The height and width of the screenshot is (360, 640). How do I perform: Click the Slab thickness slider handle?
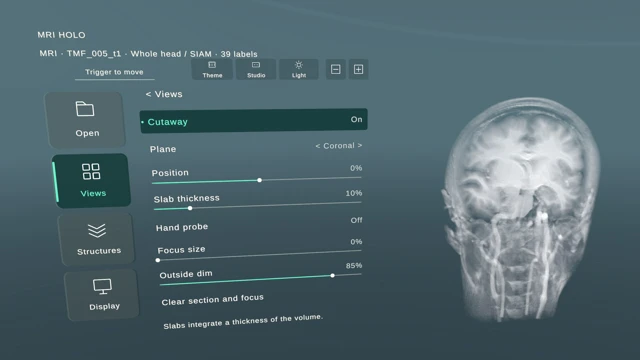(x=190, y=208)
